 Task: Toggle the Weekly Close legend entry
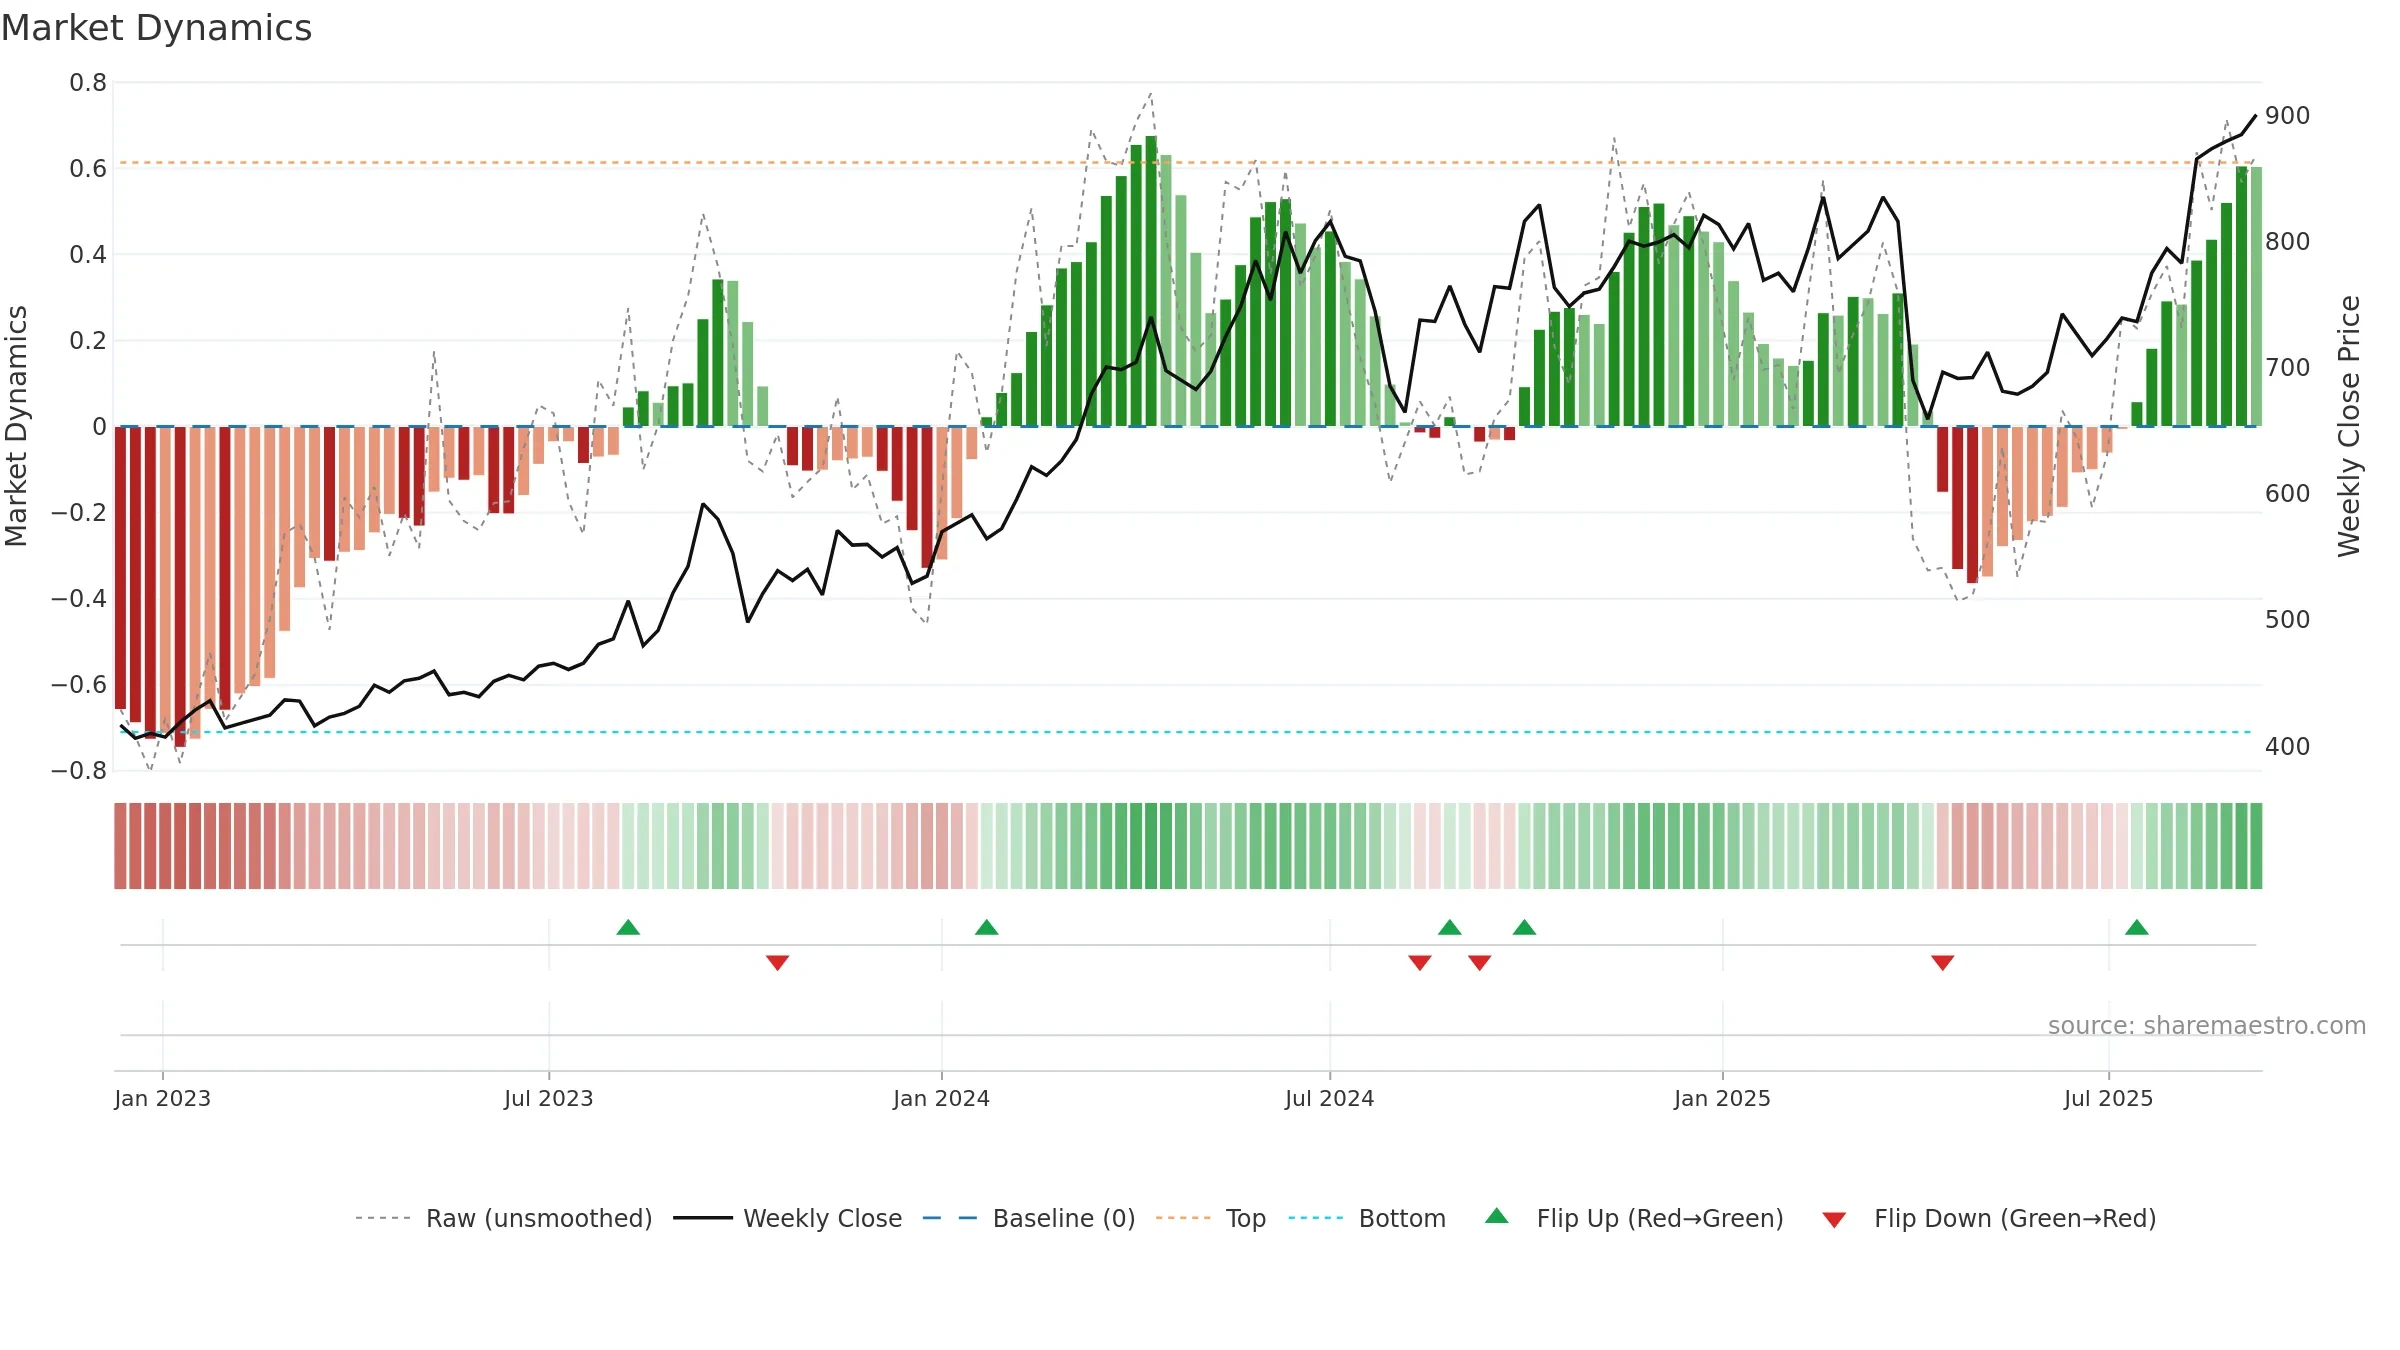click(x=788, y=1218)
